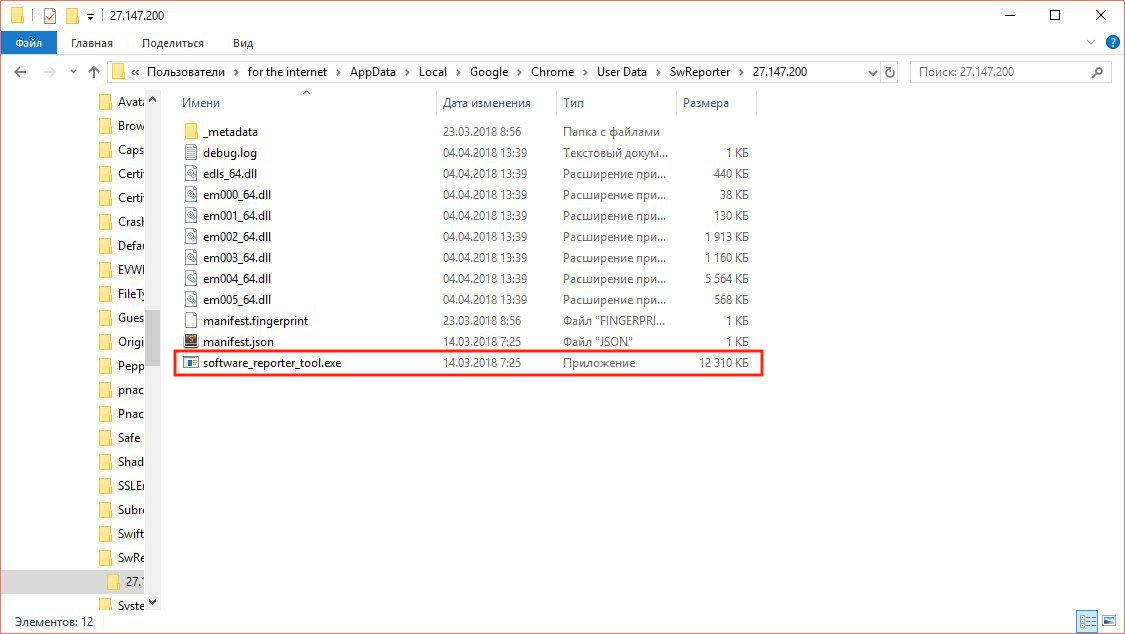Select the em003_64.dll file icon
Screen dimensions: 1125x634
coord(191,257)
